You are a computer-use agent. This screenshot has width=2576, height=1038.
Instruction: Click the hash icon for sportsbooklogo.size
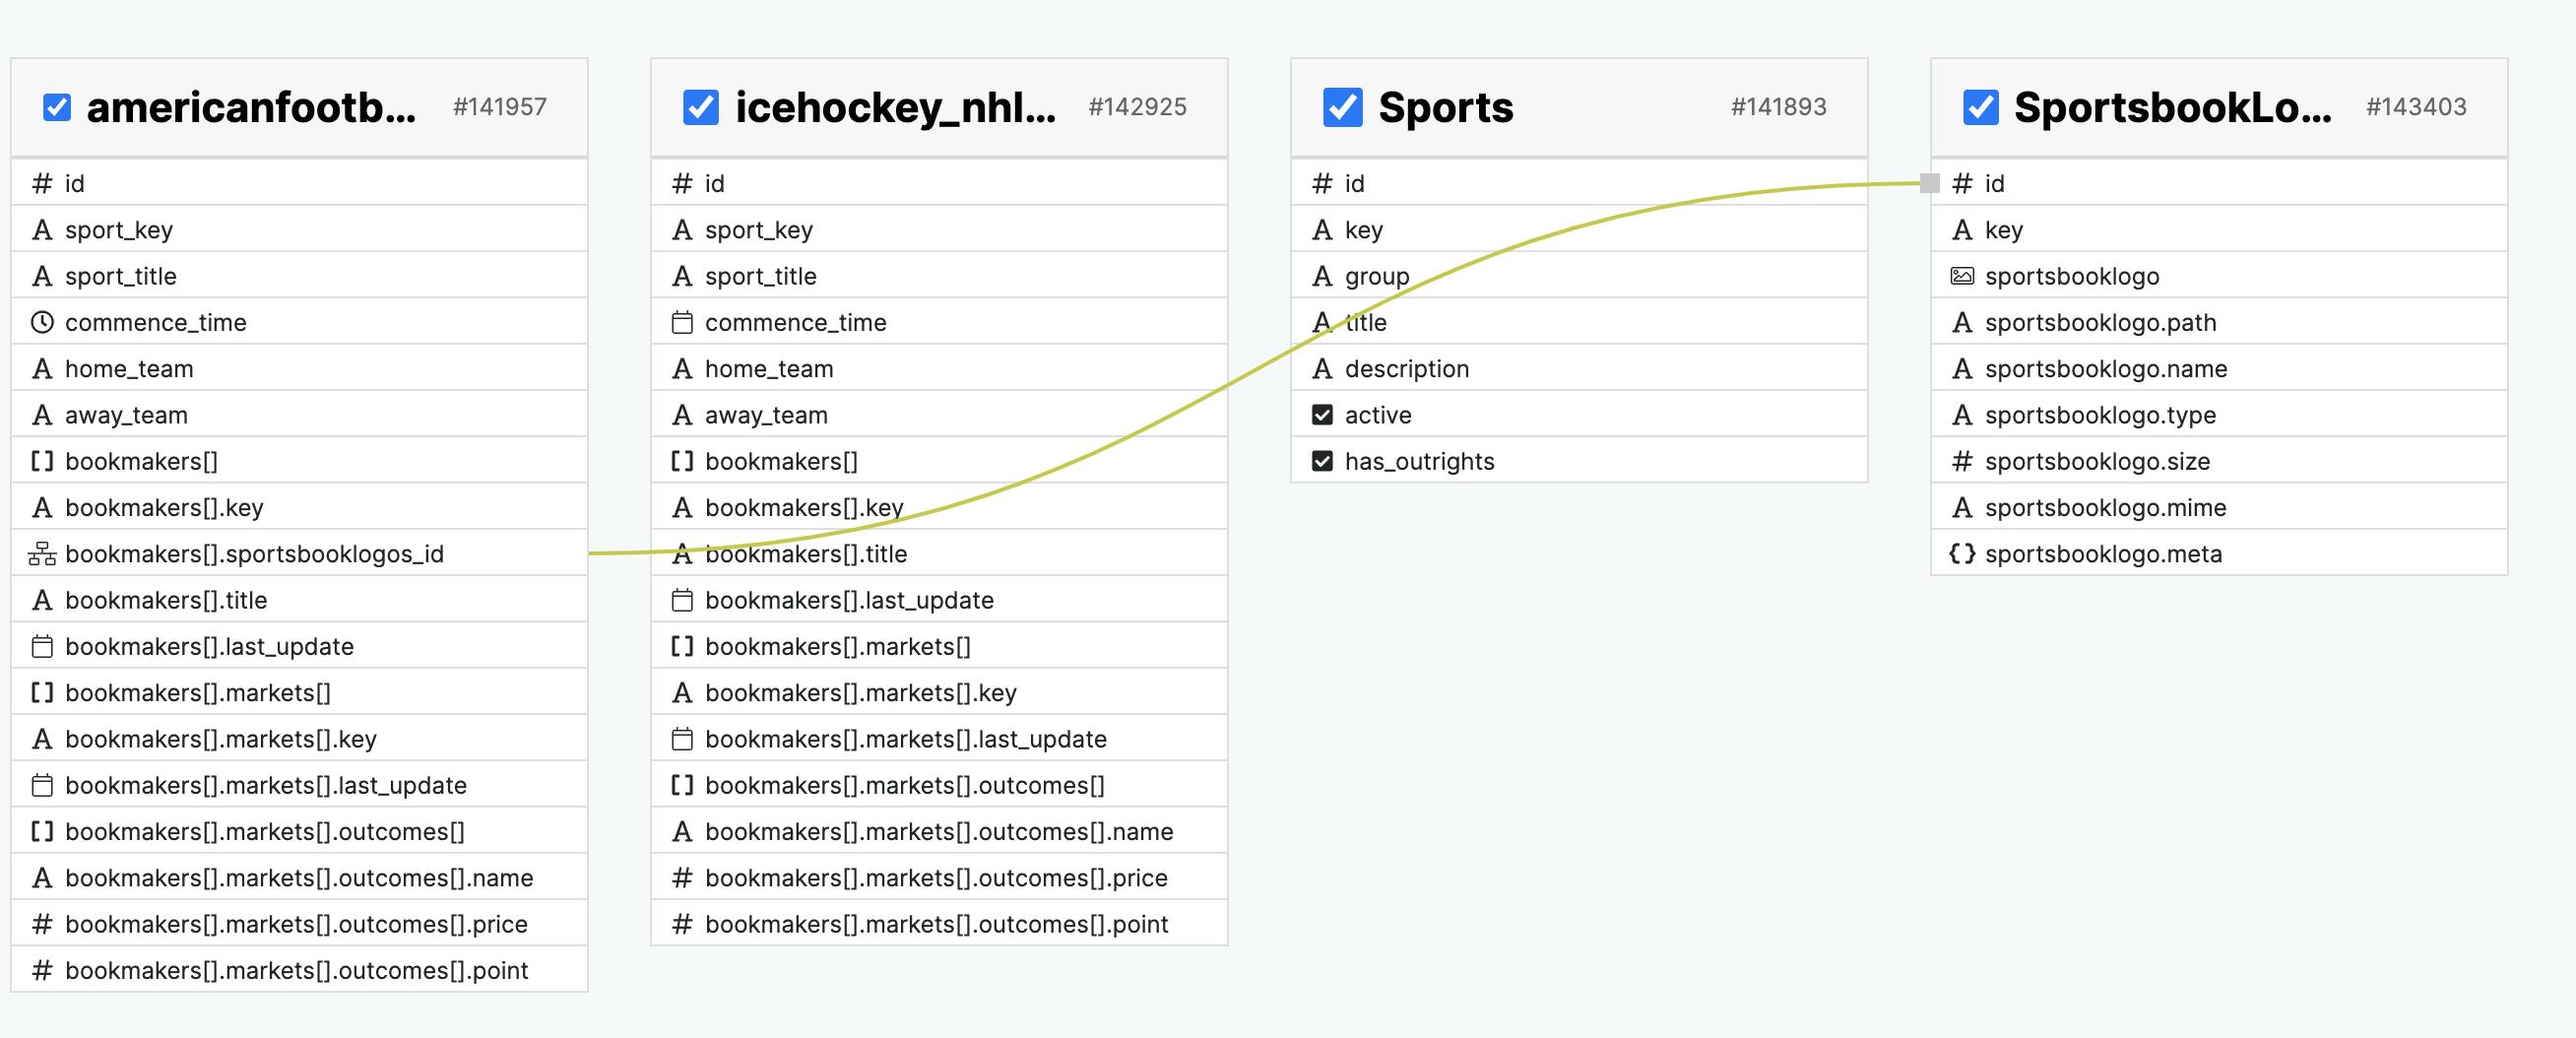1962,461
